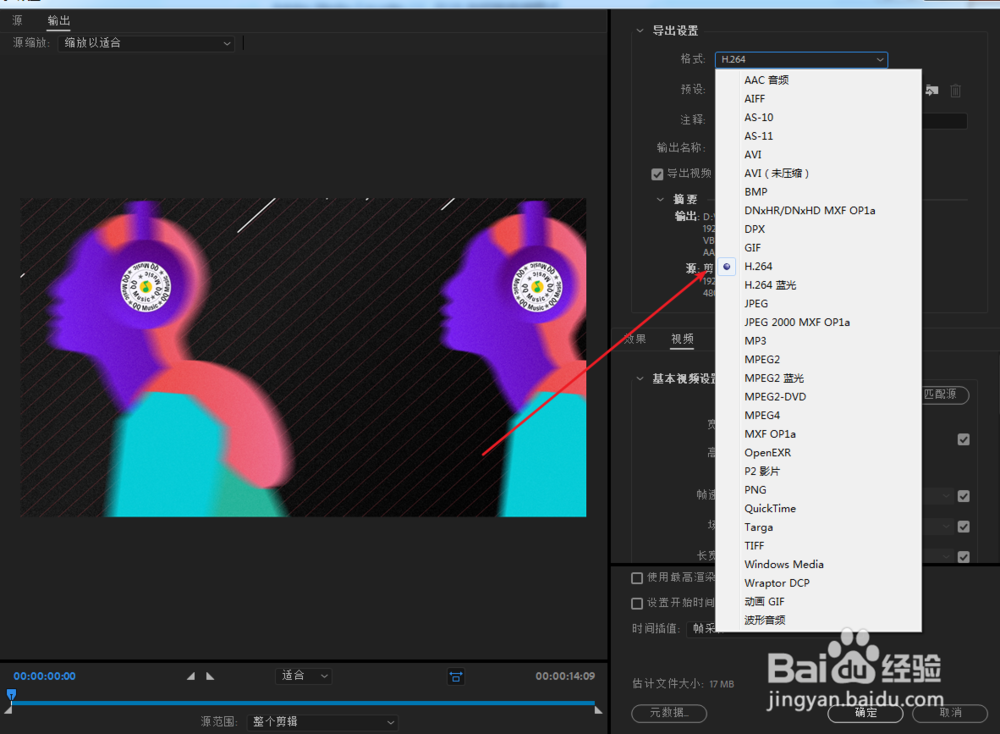Screen dimensions: 1000x734
Task: Select MPEG2-DVD format
Action: (x=818, y=397)
